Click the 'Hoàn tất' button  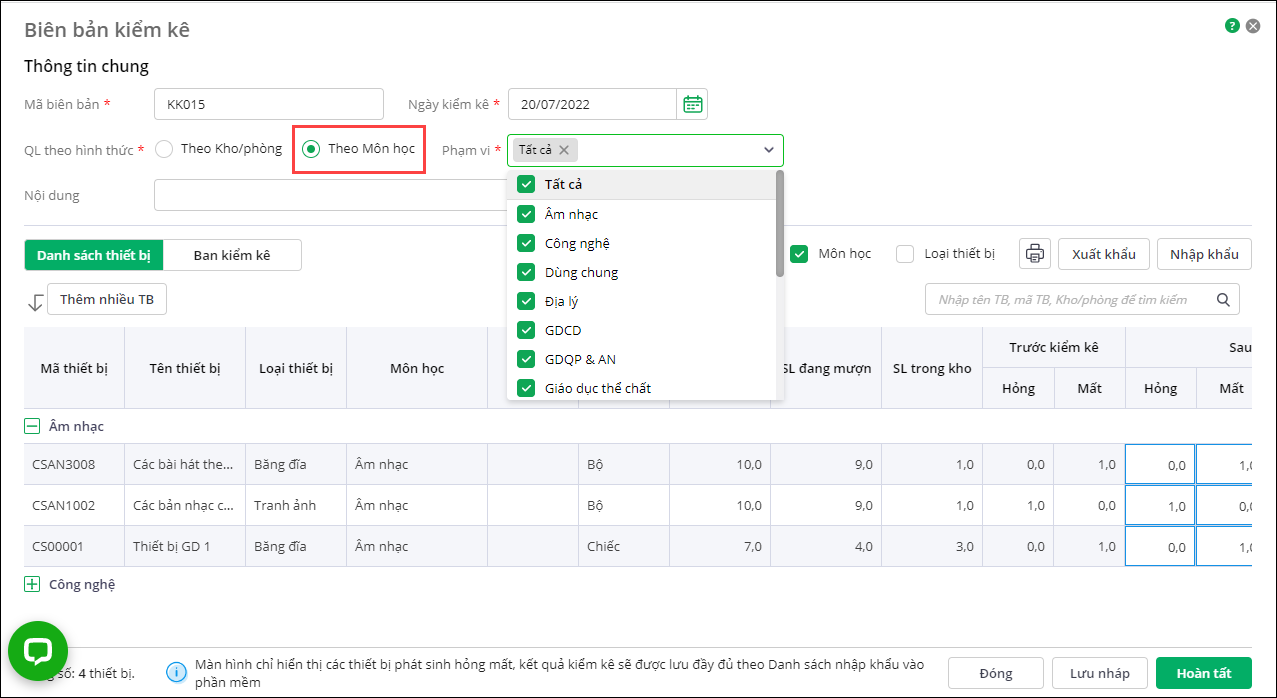point(1203,673)
